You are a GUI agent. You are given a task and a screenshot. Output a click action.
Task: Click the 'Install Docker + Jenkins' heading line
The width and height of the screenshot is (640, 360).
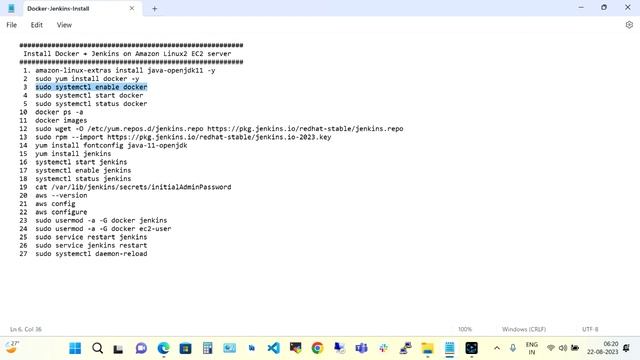tap(127, 53)
